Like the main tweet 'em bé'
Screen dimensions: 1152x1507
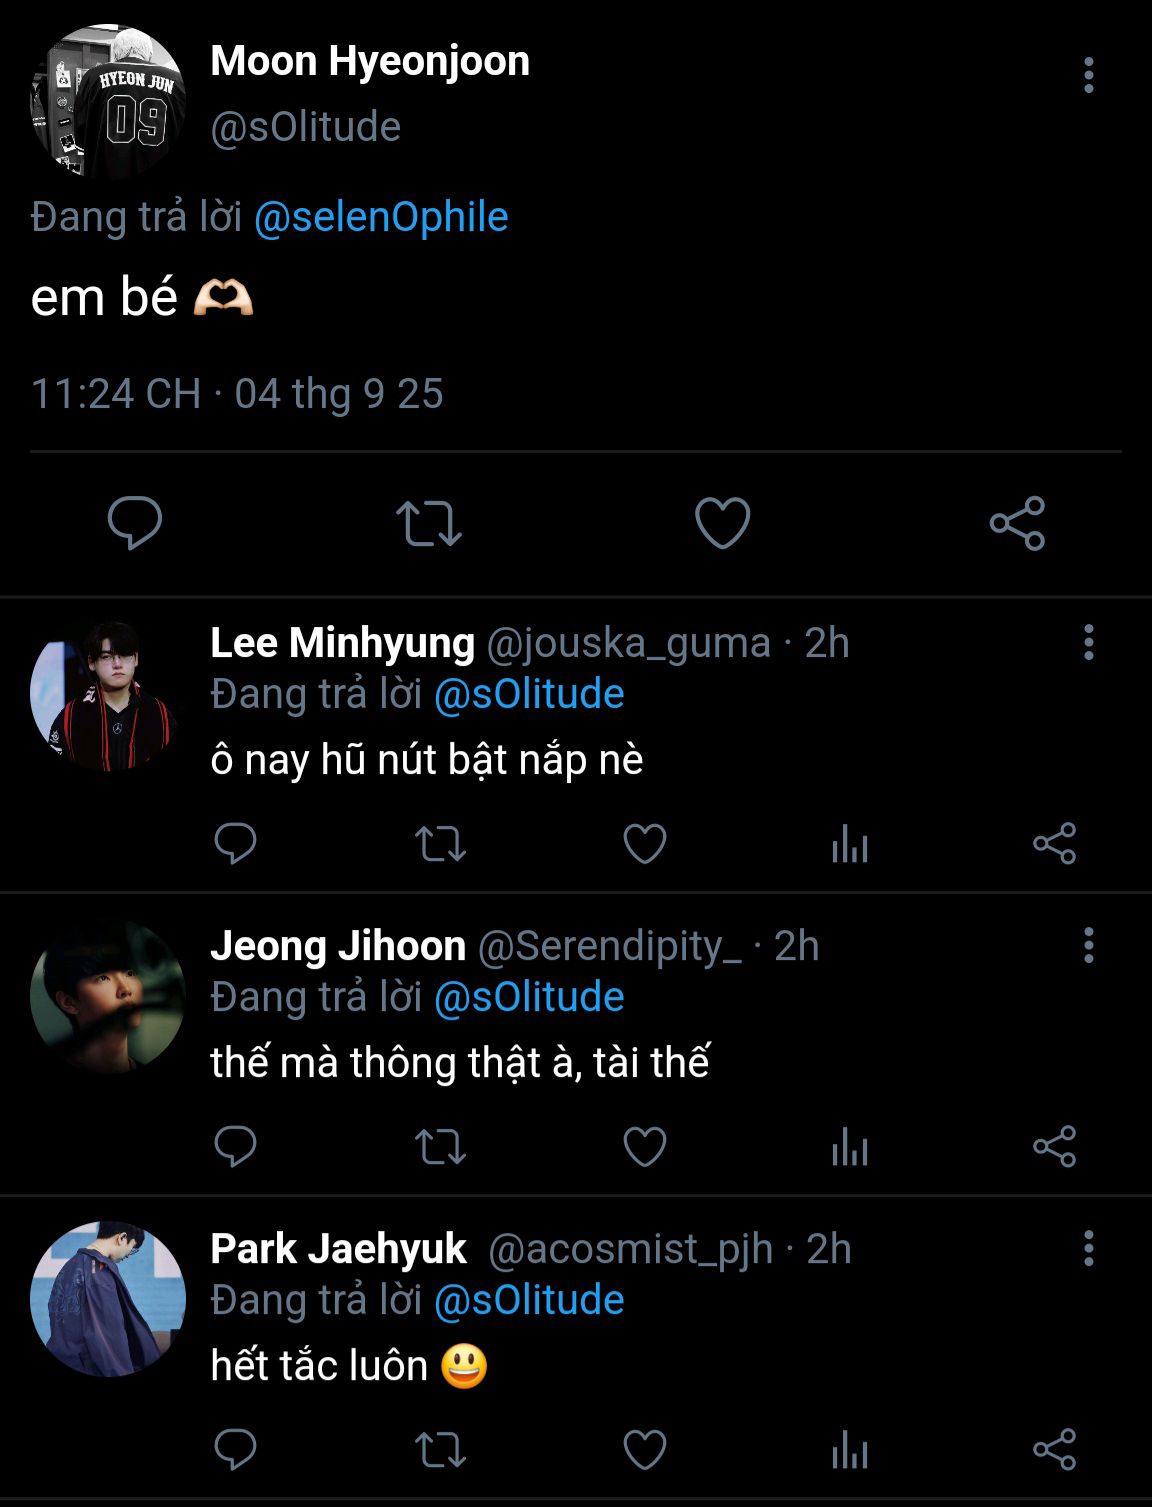click(722, 523)
